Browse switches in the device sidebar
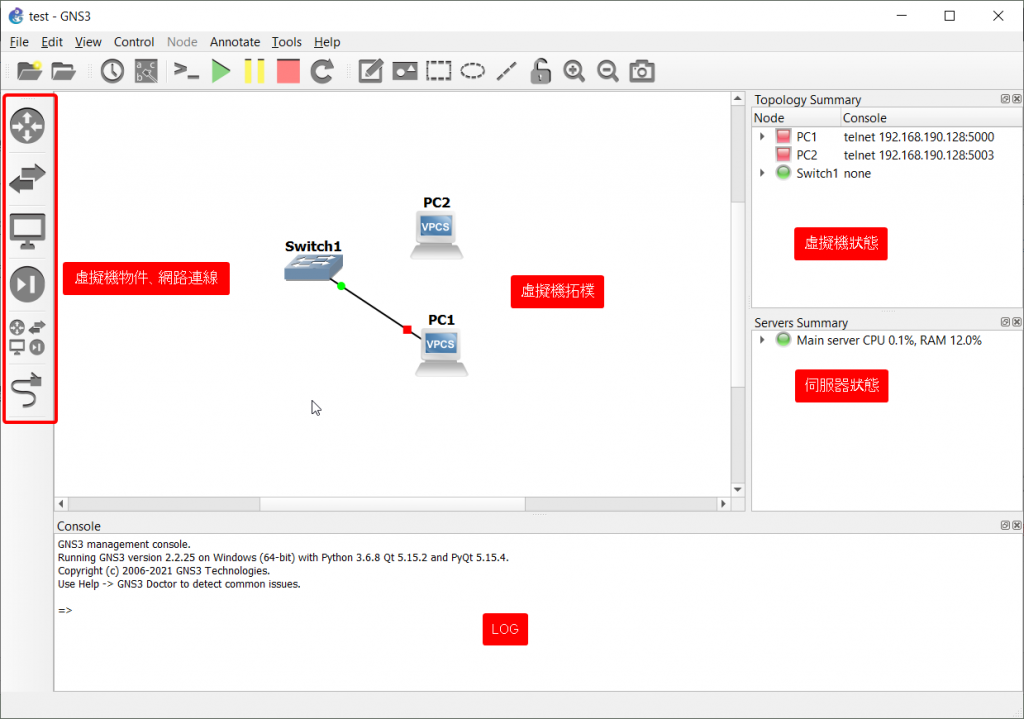The width and height of the screenshot is (1024, 719). pyautogui.click(x=27, y=178)
